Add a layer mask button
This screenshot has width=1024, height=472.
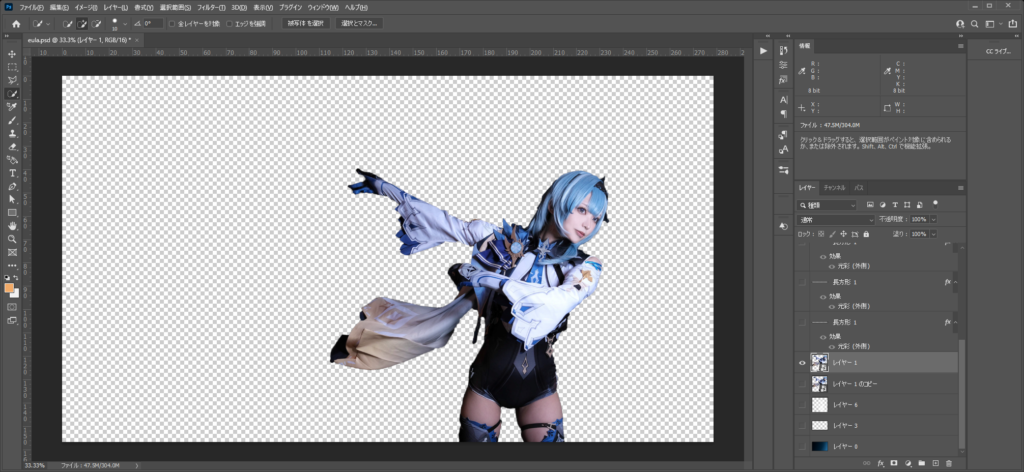(x=894, y=463)
